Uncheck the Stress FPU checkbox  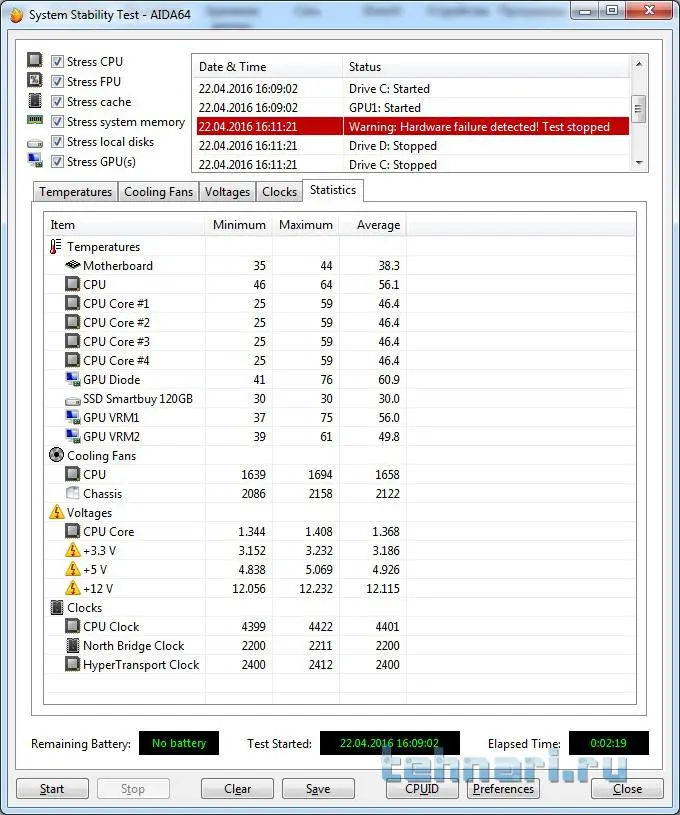point(57,82)
